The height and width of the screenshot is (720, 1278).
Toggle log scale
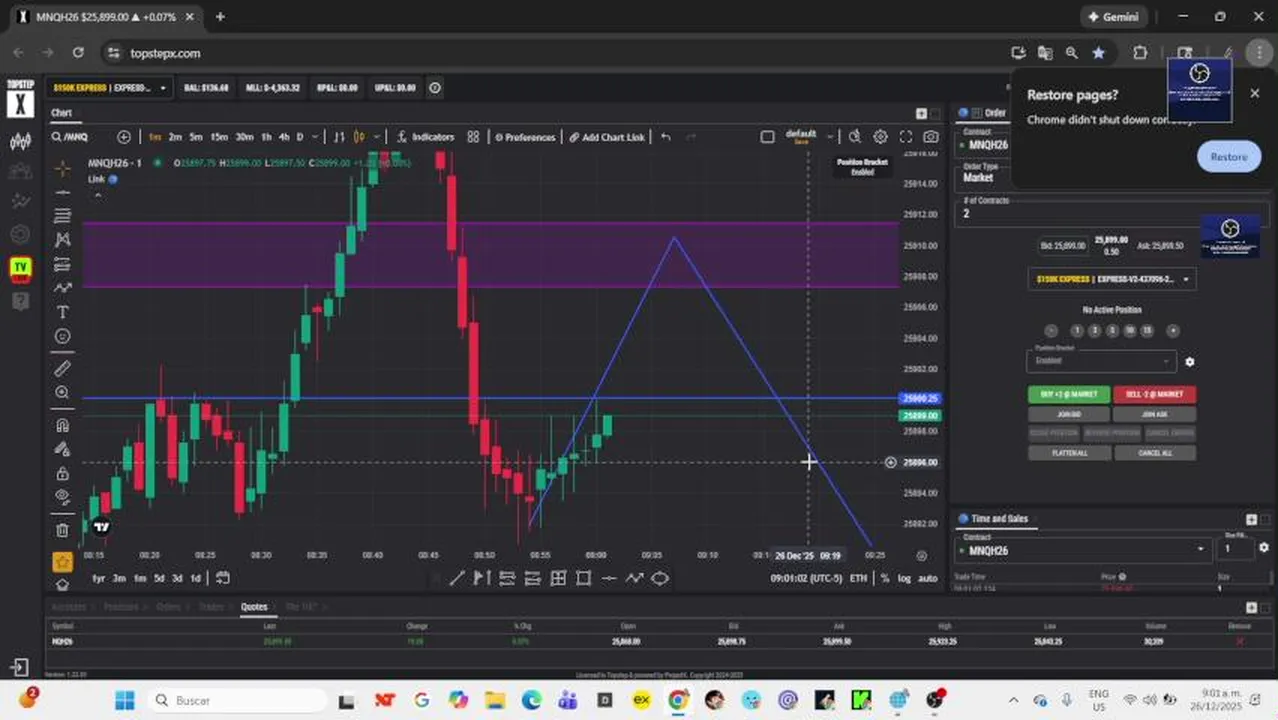(904, 578)
